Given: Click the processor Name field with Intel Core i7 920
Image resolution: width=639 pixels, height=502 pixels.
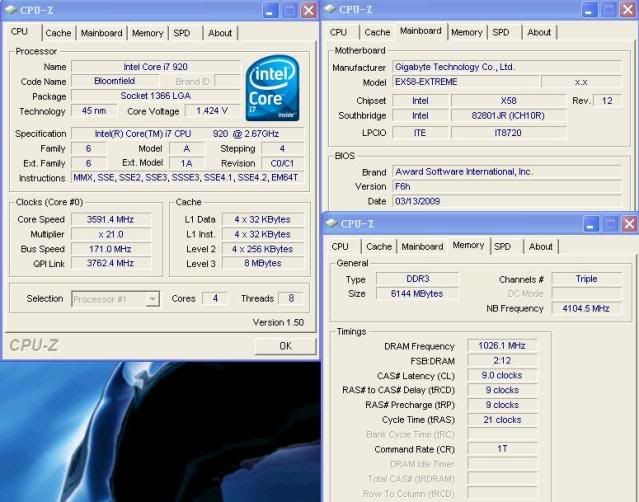Looking at the screenshot, I should tap(157, 67).
